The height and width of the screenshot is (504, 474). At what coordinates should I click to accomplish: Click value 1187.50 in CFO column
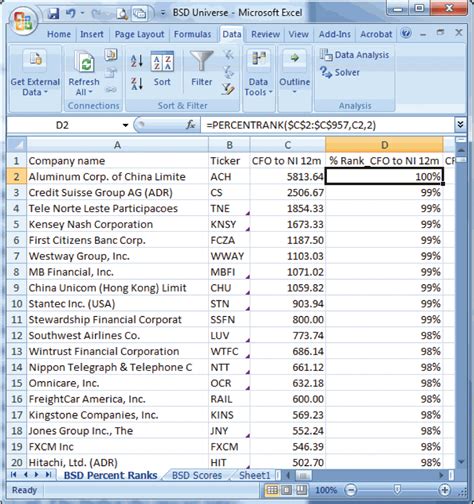pyautogui.click(x=287, y=240)
